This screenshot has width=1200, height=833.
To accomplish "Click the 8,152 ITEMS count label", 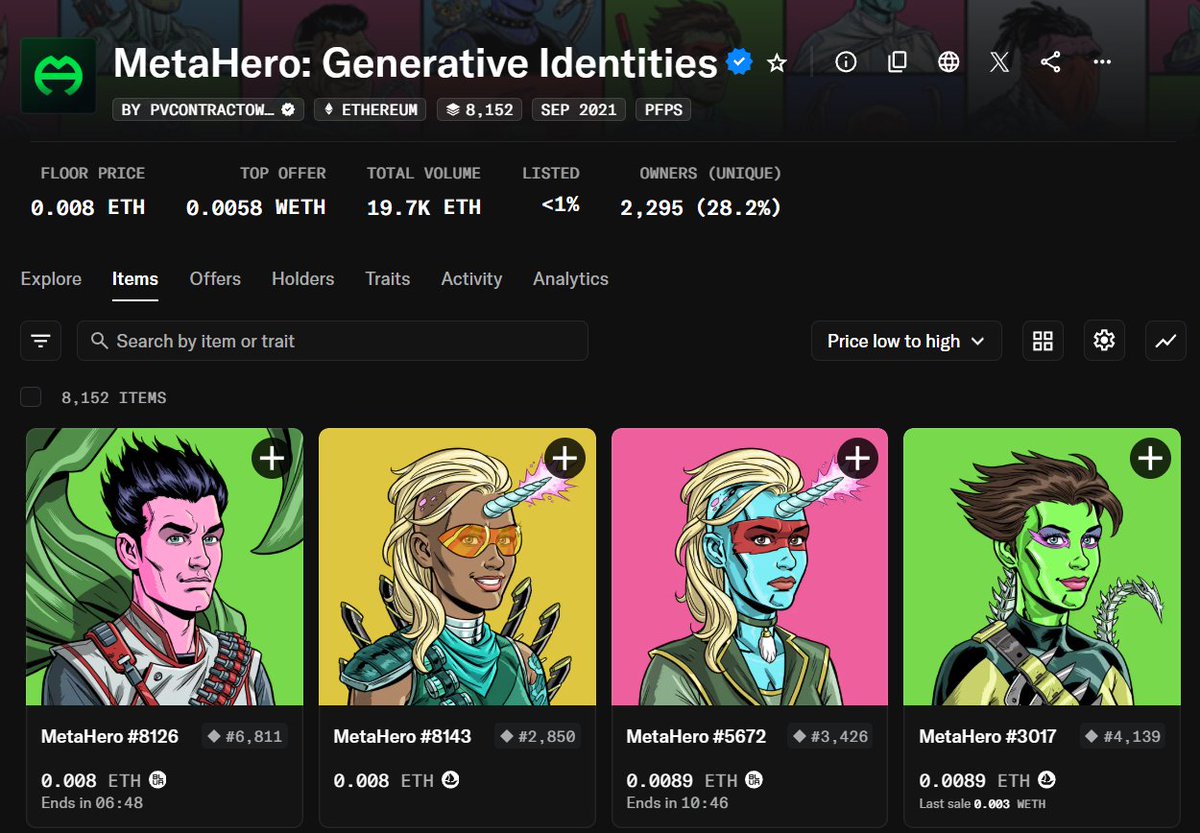I will pos(114,397).
